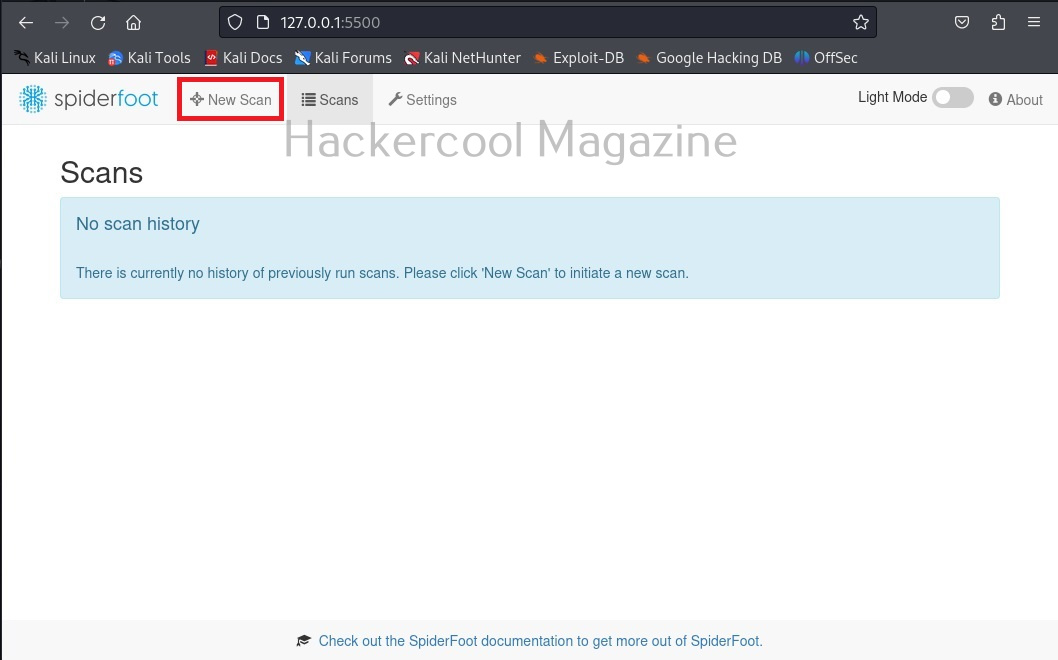Viewport: 1058px width, 660px height.
Task: Open the Kali Docs bookmark
Action: pyautogui.click(x=243, y=58)
